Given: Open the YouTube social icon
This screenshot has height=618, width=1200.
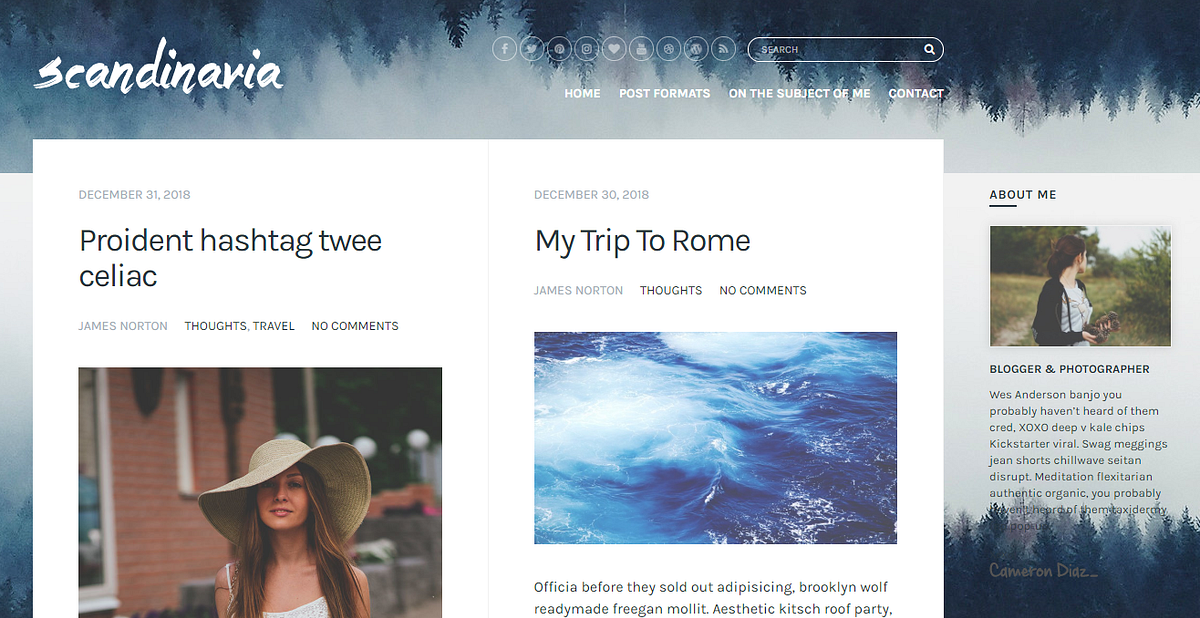Looking at the screenshot, I should tap(642, 49).
